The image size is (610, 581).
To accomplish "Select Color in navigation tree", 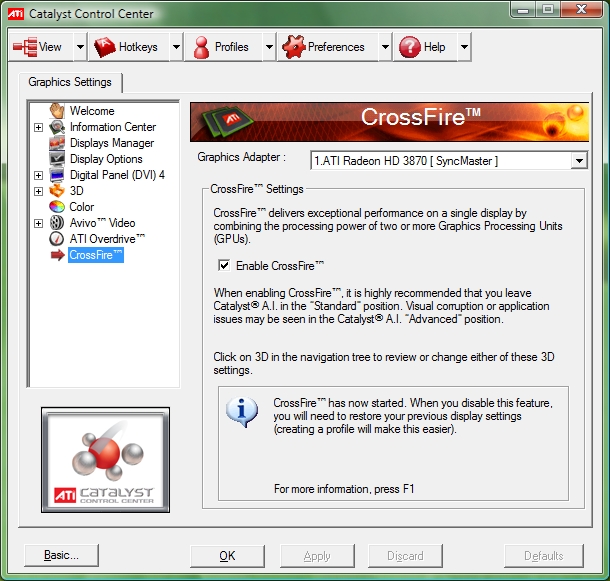I will point(82,207).
